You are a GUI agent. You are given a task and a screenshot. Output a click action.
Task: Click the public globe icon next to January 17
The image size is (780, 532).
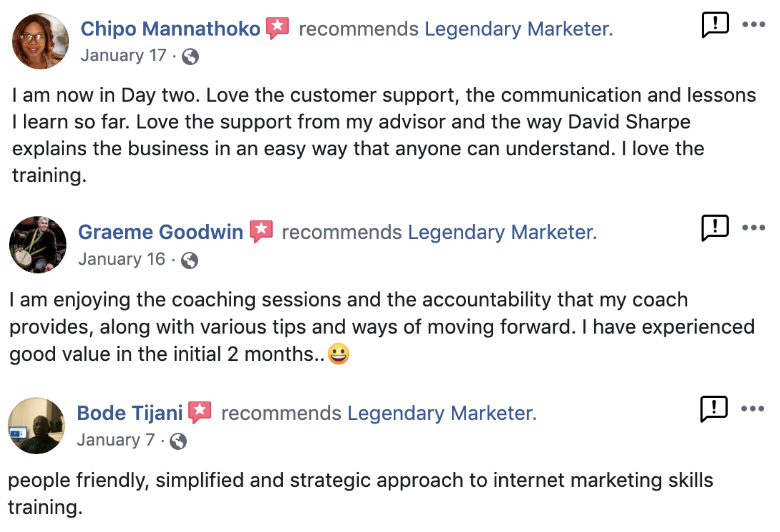pos(190,57)
